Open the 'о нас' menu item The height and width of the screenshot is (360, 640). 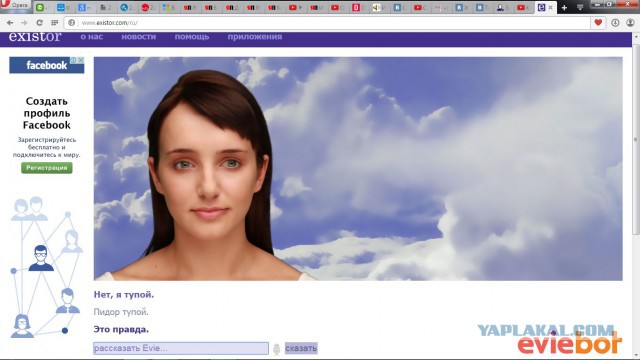[91, 37]
